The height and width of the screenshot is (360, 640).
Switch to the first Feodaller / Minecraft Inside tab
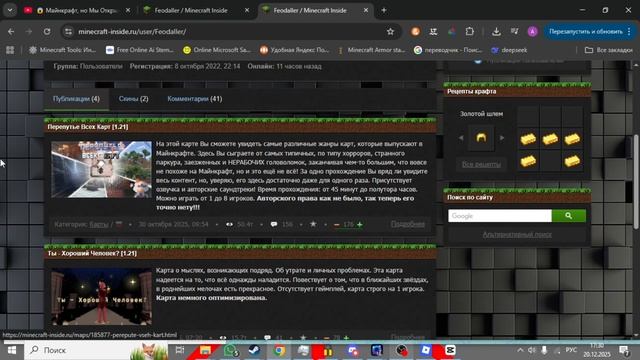(191, 10)
